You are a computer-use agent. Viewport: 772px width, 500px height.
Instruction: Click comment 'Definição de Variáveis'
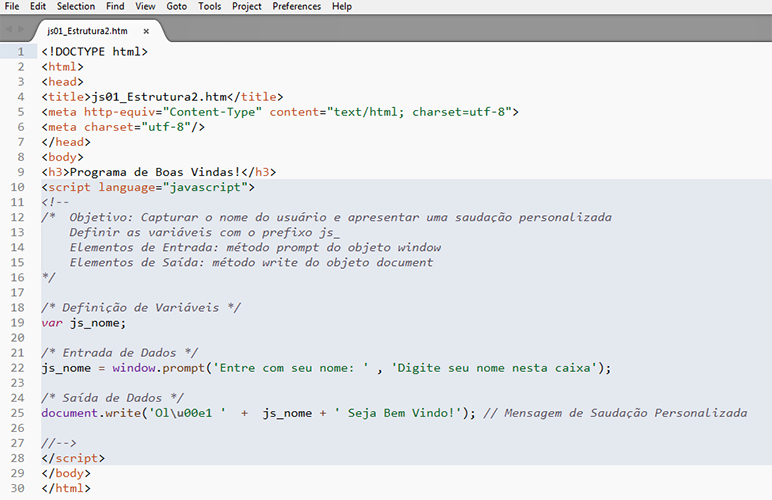coord(141,308)
